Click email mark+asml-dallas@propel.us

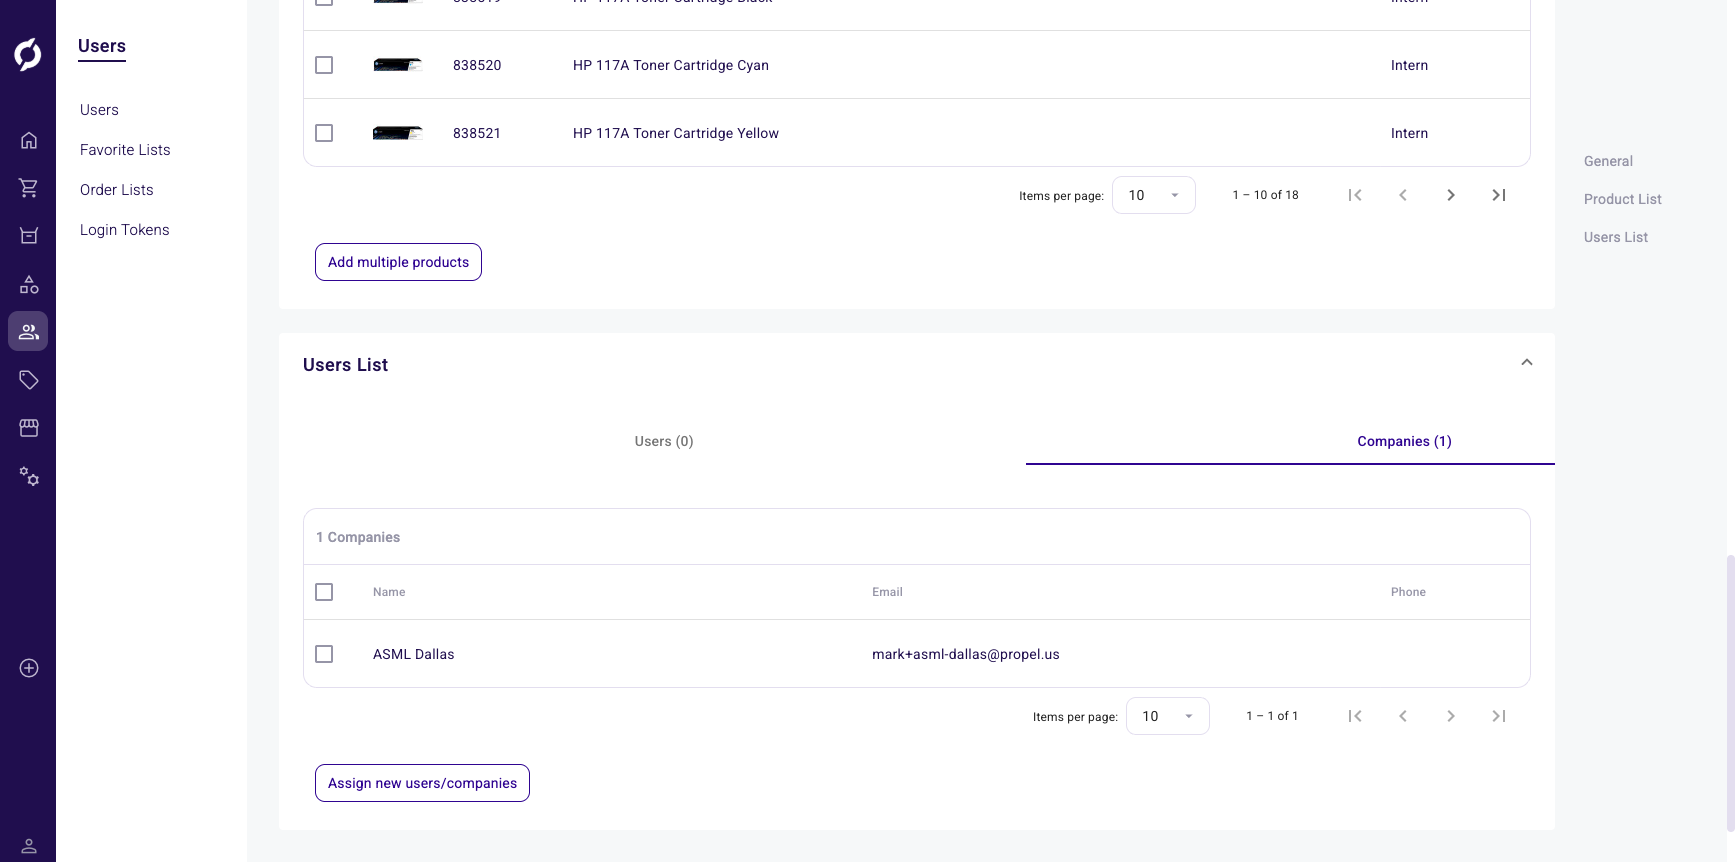click(x=966, y=654)
